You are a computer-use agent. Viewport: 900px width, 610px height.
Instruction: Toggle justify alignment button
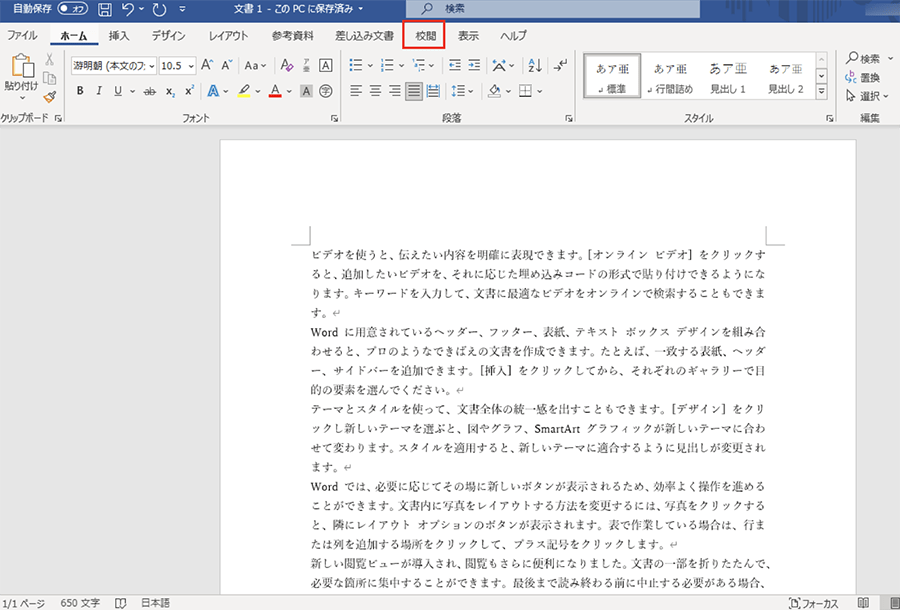414,91
